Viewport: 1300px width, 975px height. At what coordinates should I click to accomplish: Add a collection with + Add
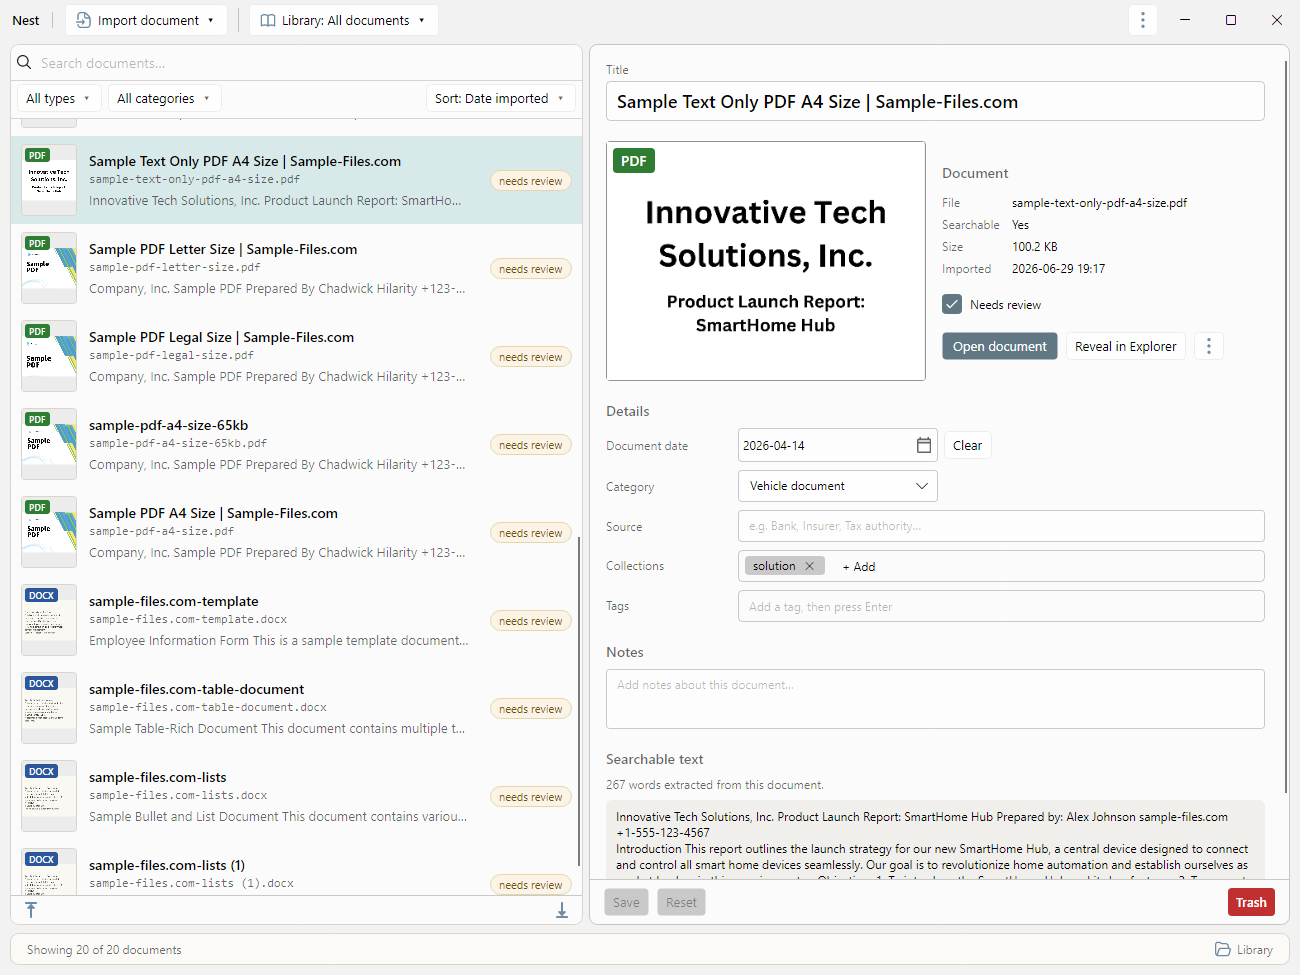pos(859,566)
